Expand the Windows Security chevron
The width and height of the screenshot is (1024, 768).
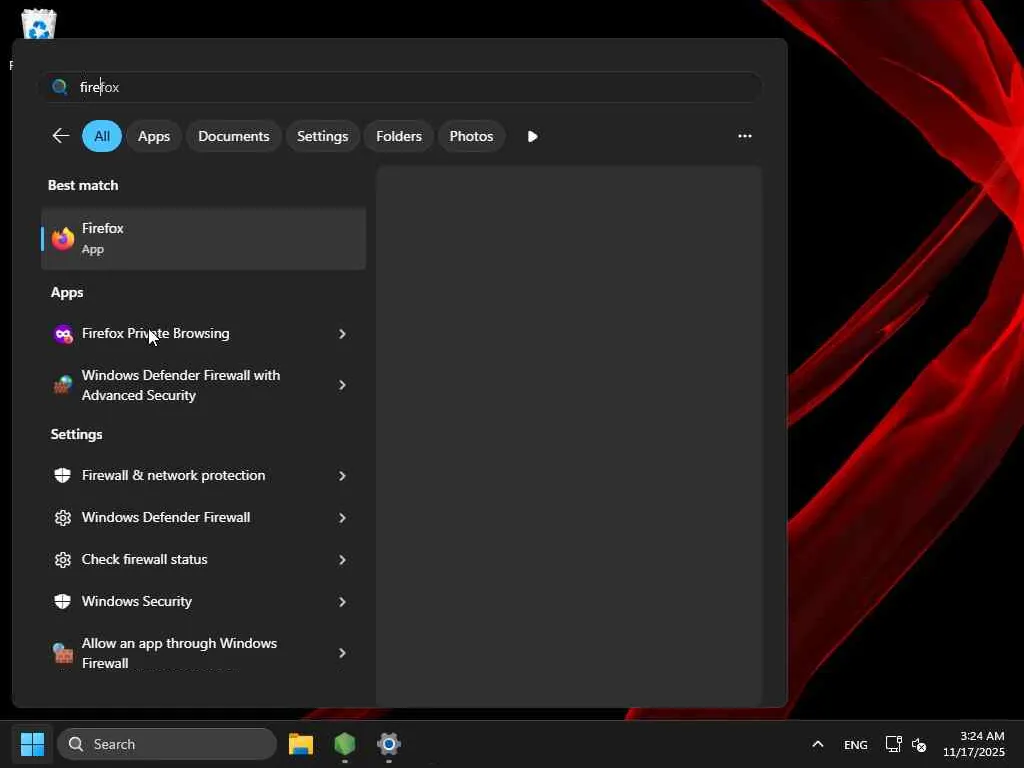[x=342, y=602]
